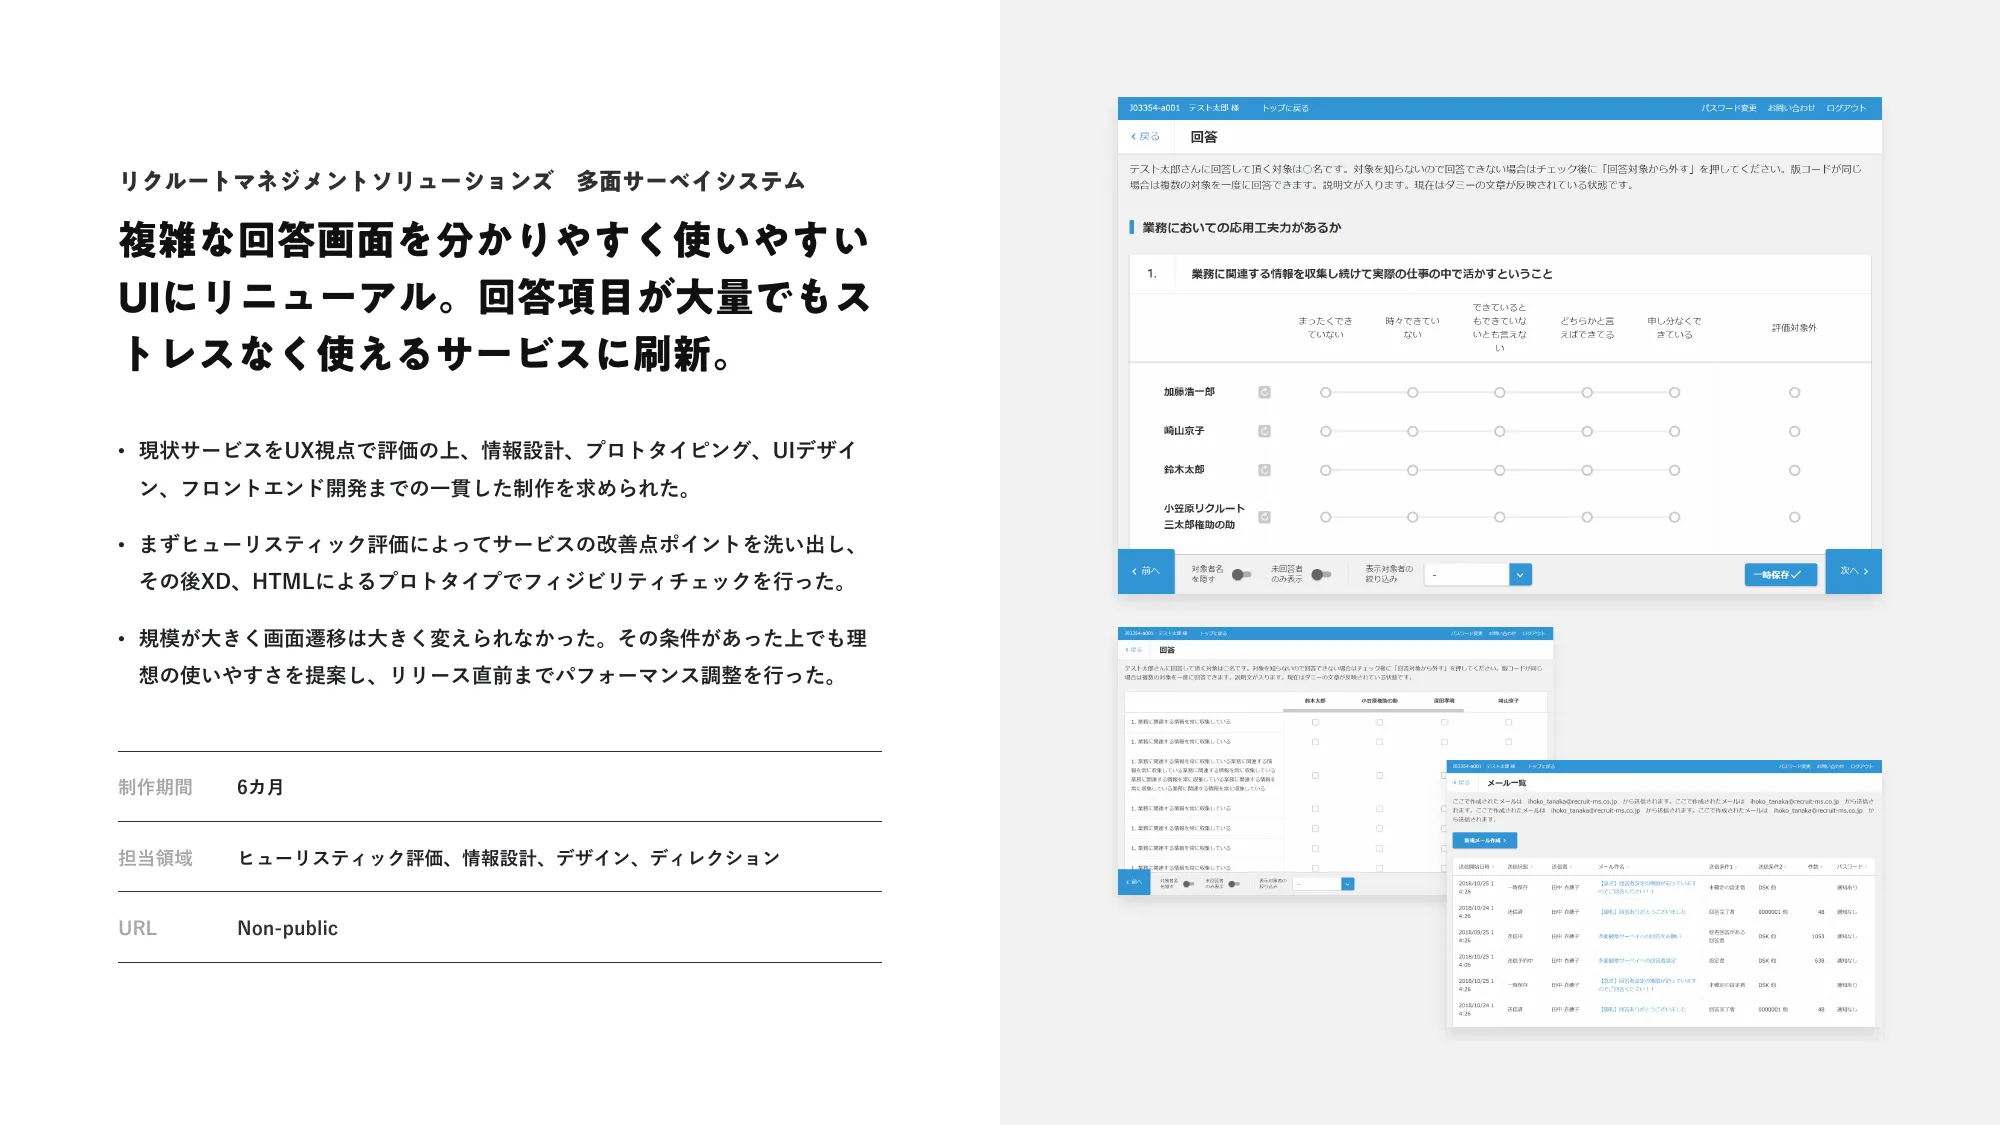The width and height of the screenshot is (2000, 1125).
Task: Click 新規メール作成 button in mail list
Action: point(1484,841)
